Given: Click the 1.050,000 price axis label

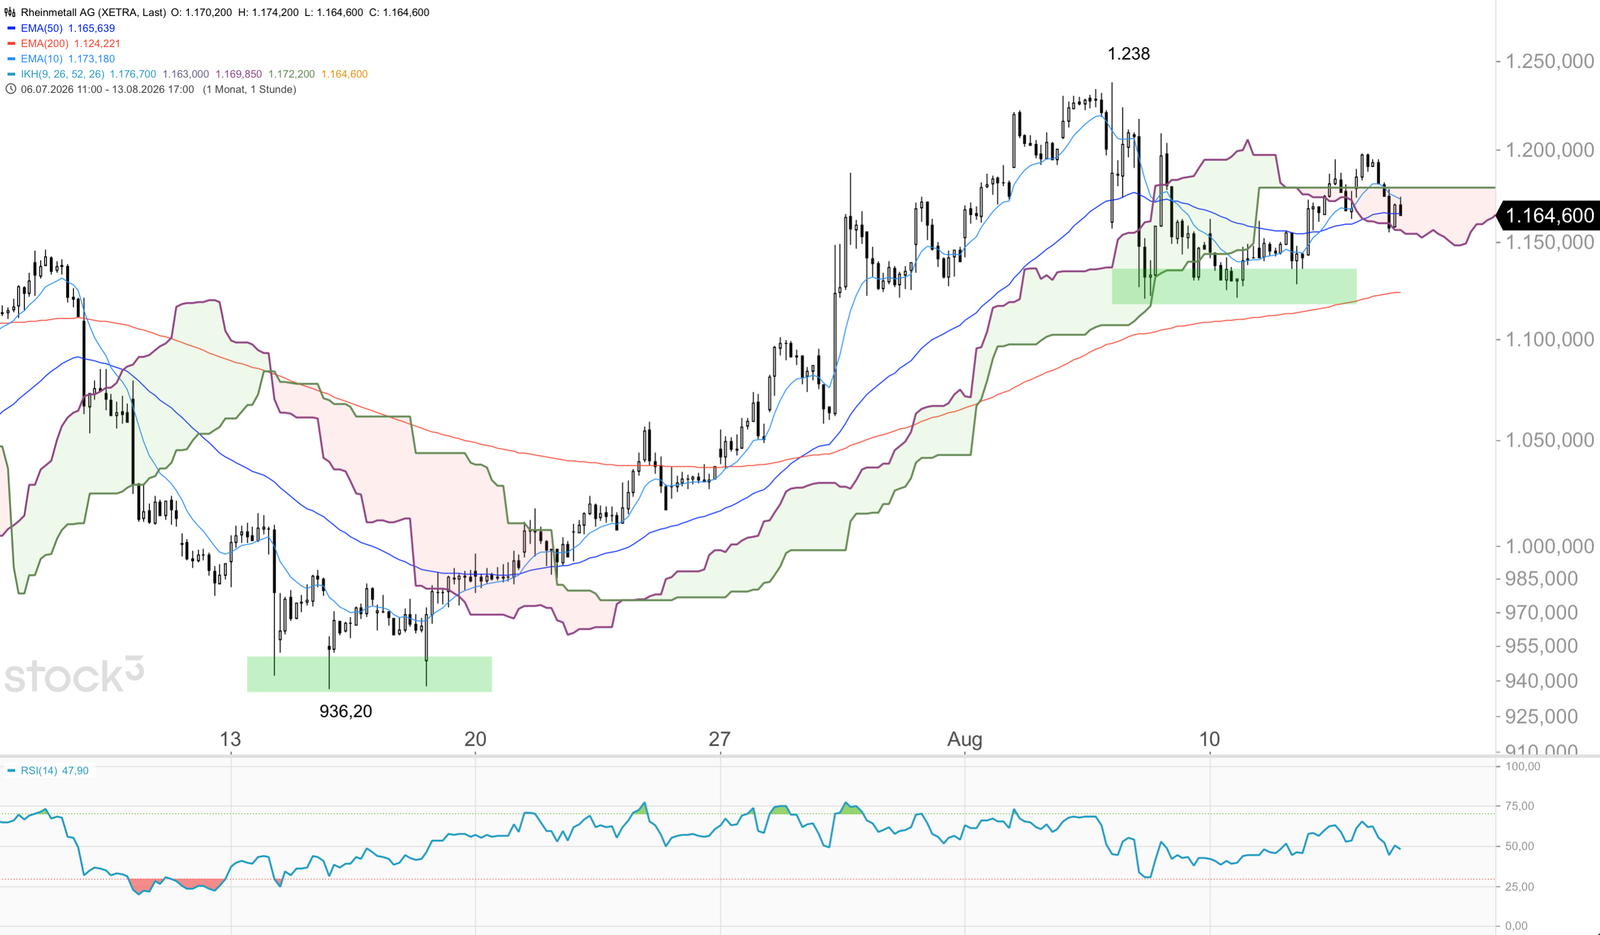Looking at the screenshot, I should (x=1550, y=440).
